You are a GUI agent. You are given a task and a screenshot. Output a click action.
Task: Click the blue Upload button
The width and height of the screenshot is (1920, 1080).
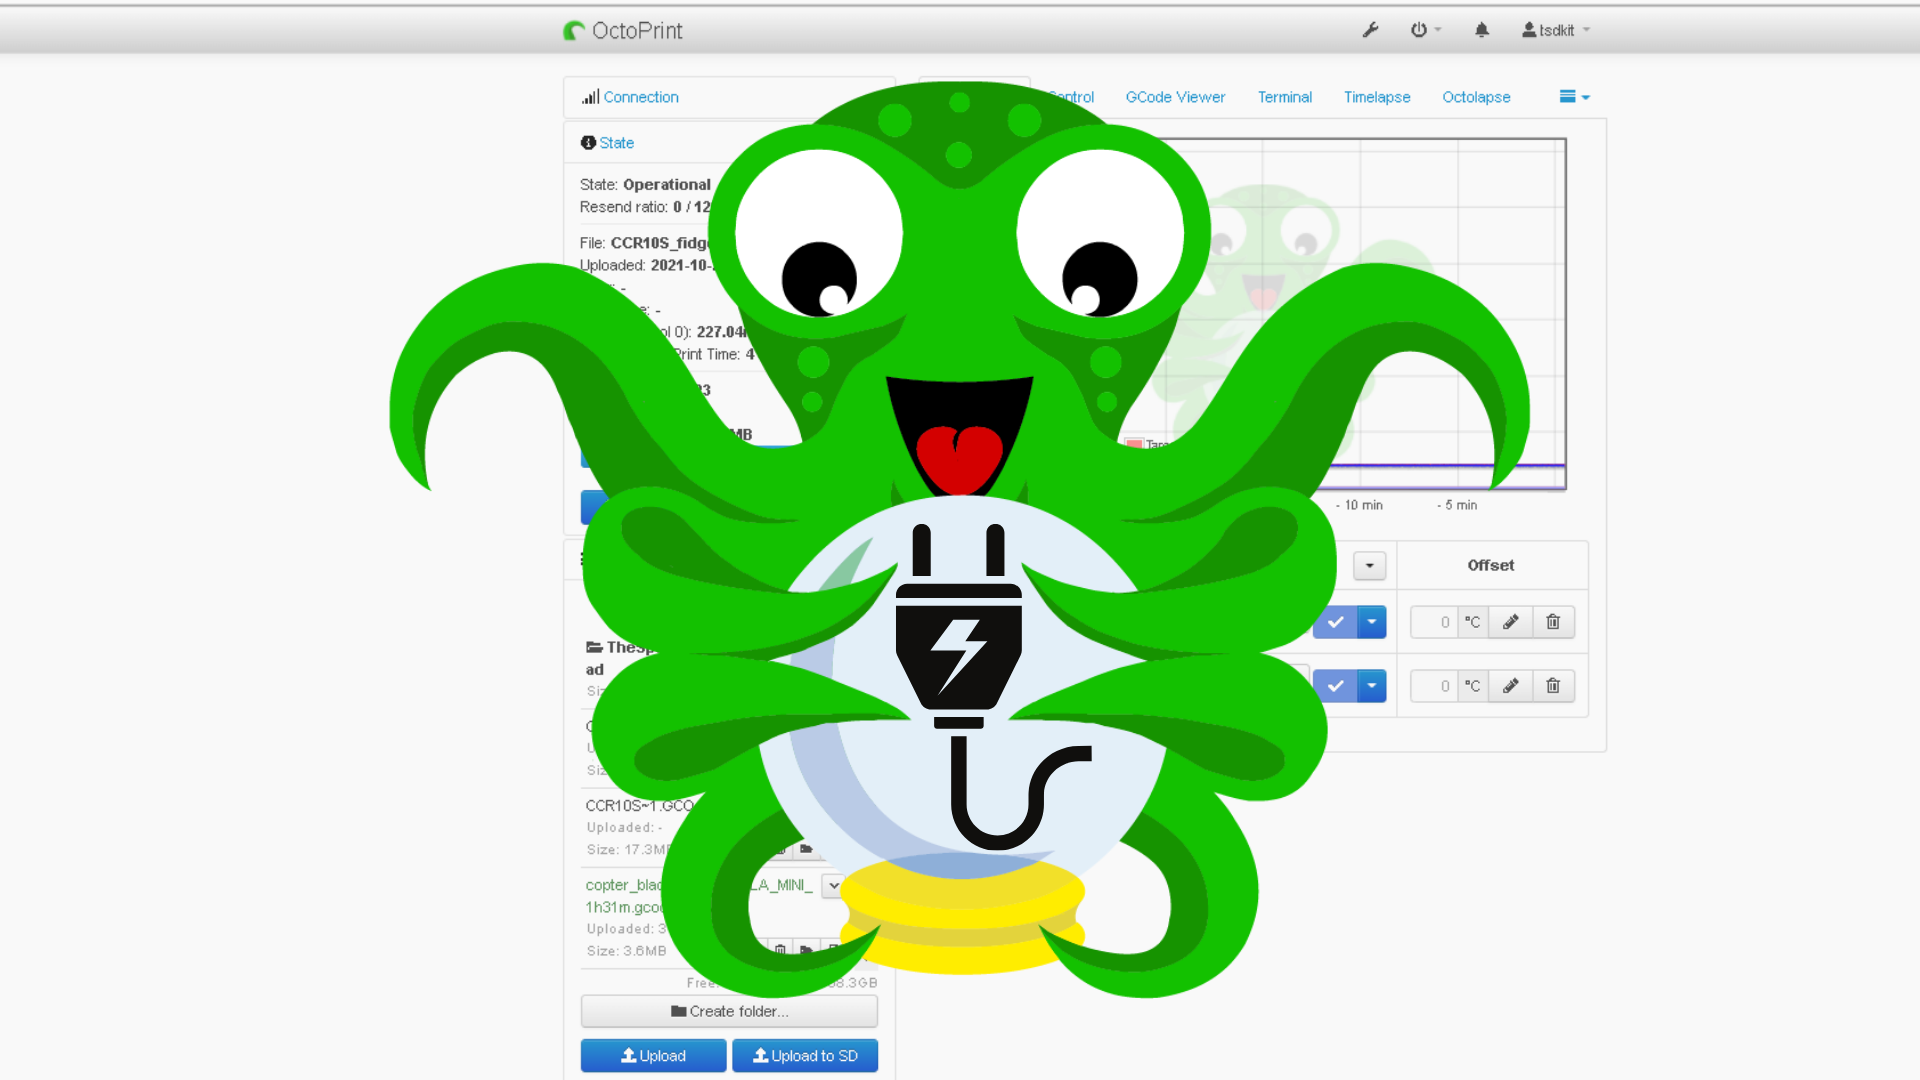point(653,1056)
